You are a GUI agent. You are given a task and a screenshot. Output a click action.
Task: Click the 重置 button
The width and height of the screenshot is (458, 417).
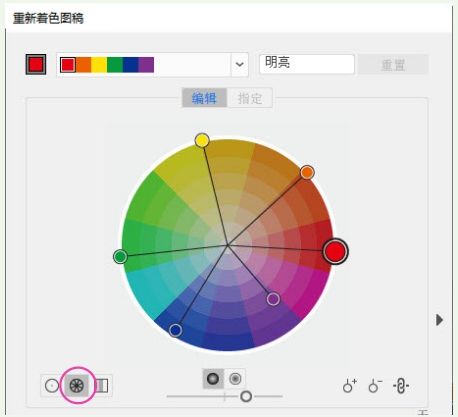(393, 64)
